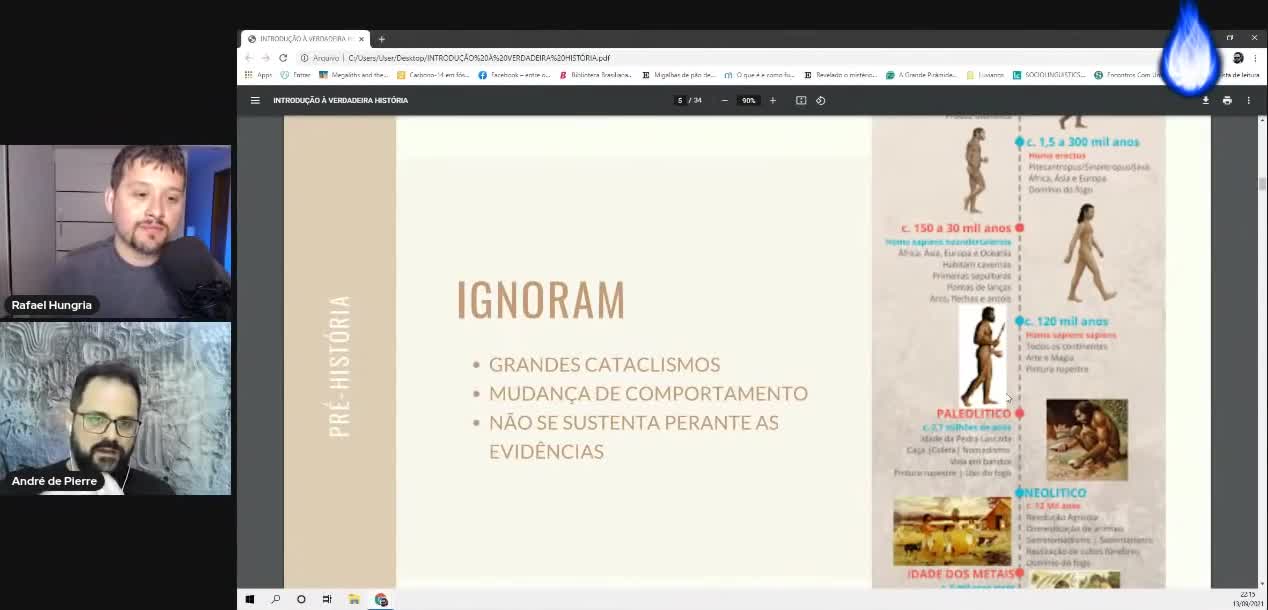Viewport: 1268px width, 610px height.
Task: Click the IDADE DOS METAIS heading
Action: pyautogui.click(x=960, y=574)
